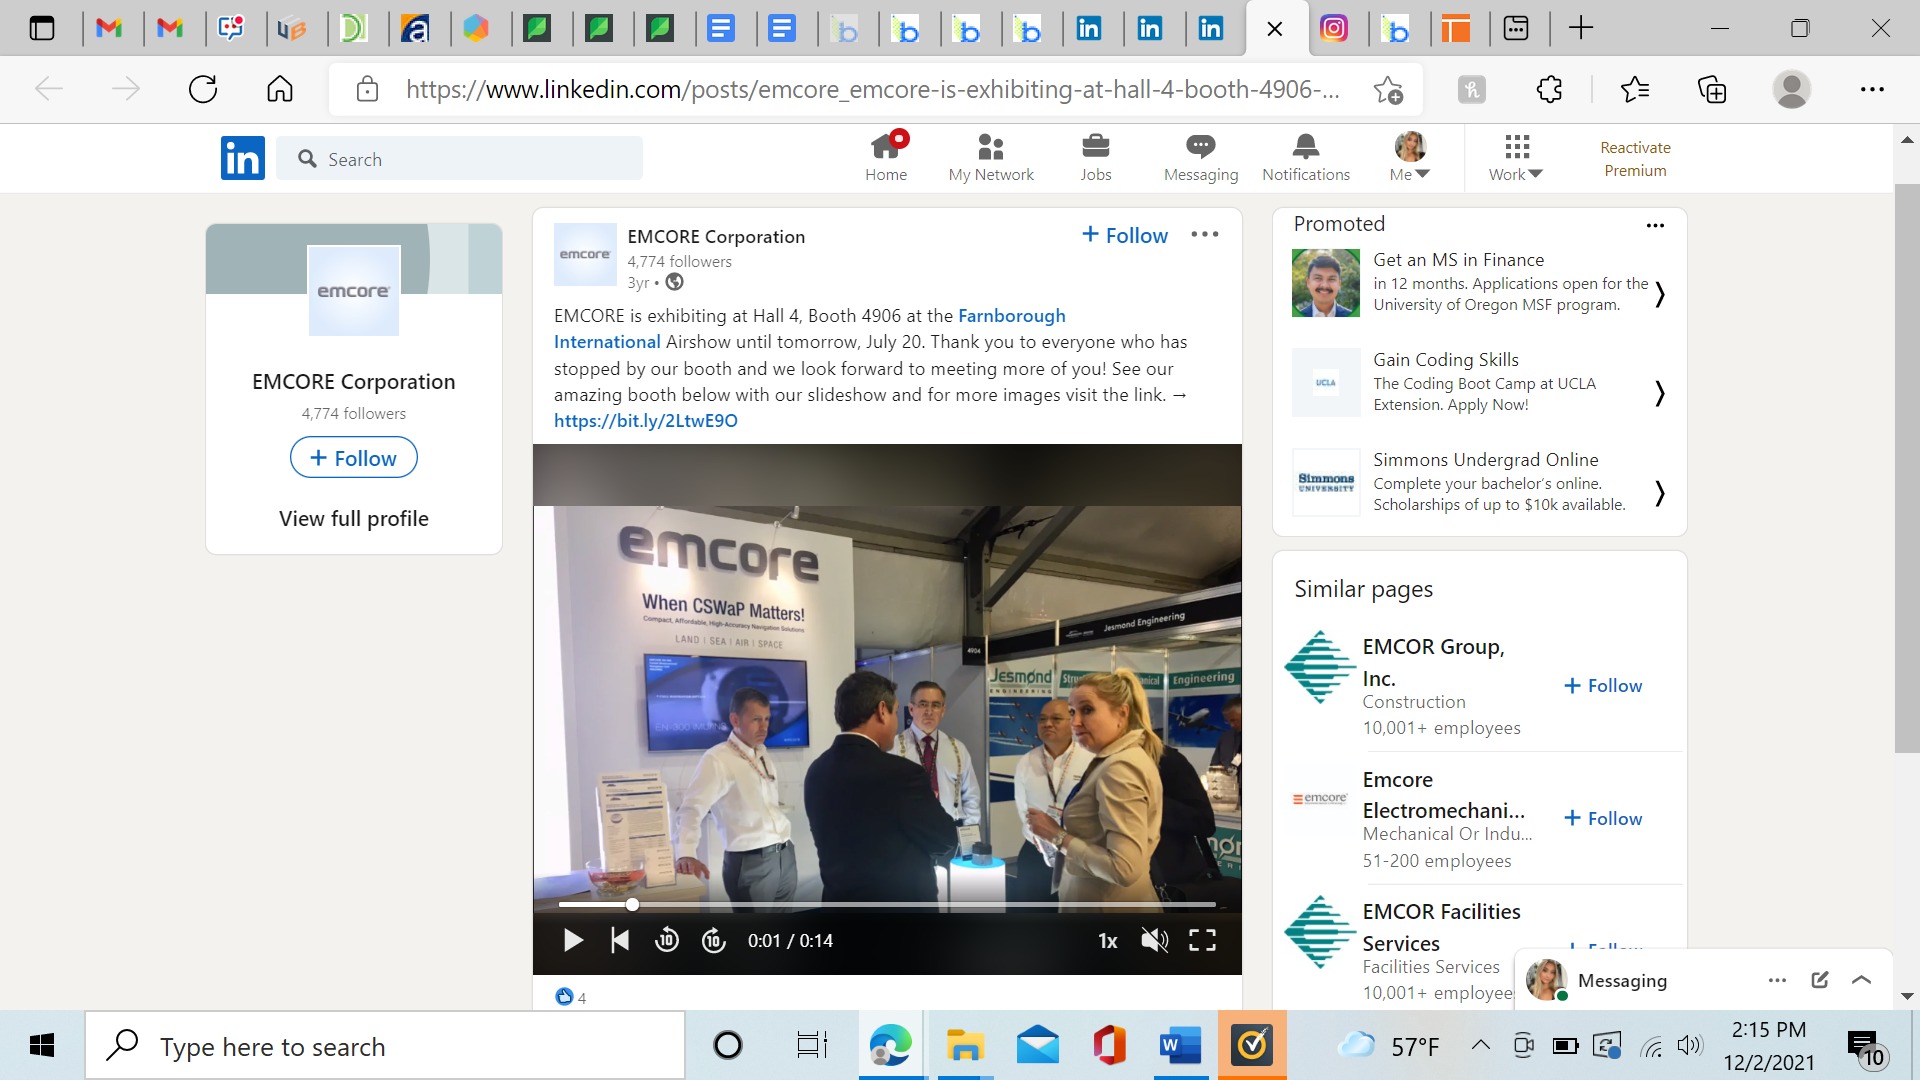
Task: Follow EMCORE Corporation in sidebar card
Action: (354, 458)
